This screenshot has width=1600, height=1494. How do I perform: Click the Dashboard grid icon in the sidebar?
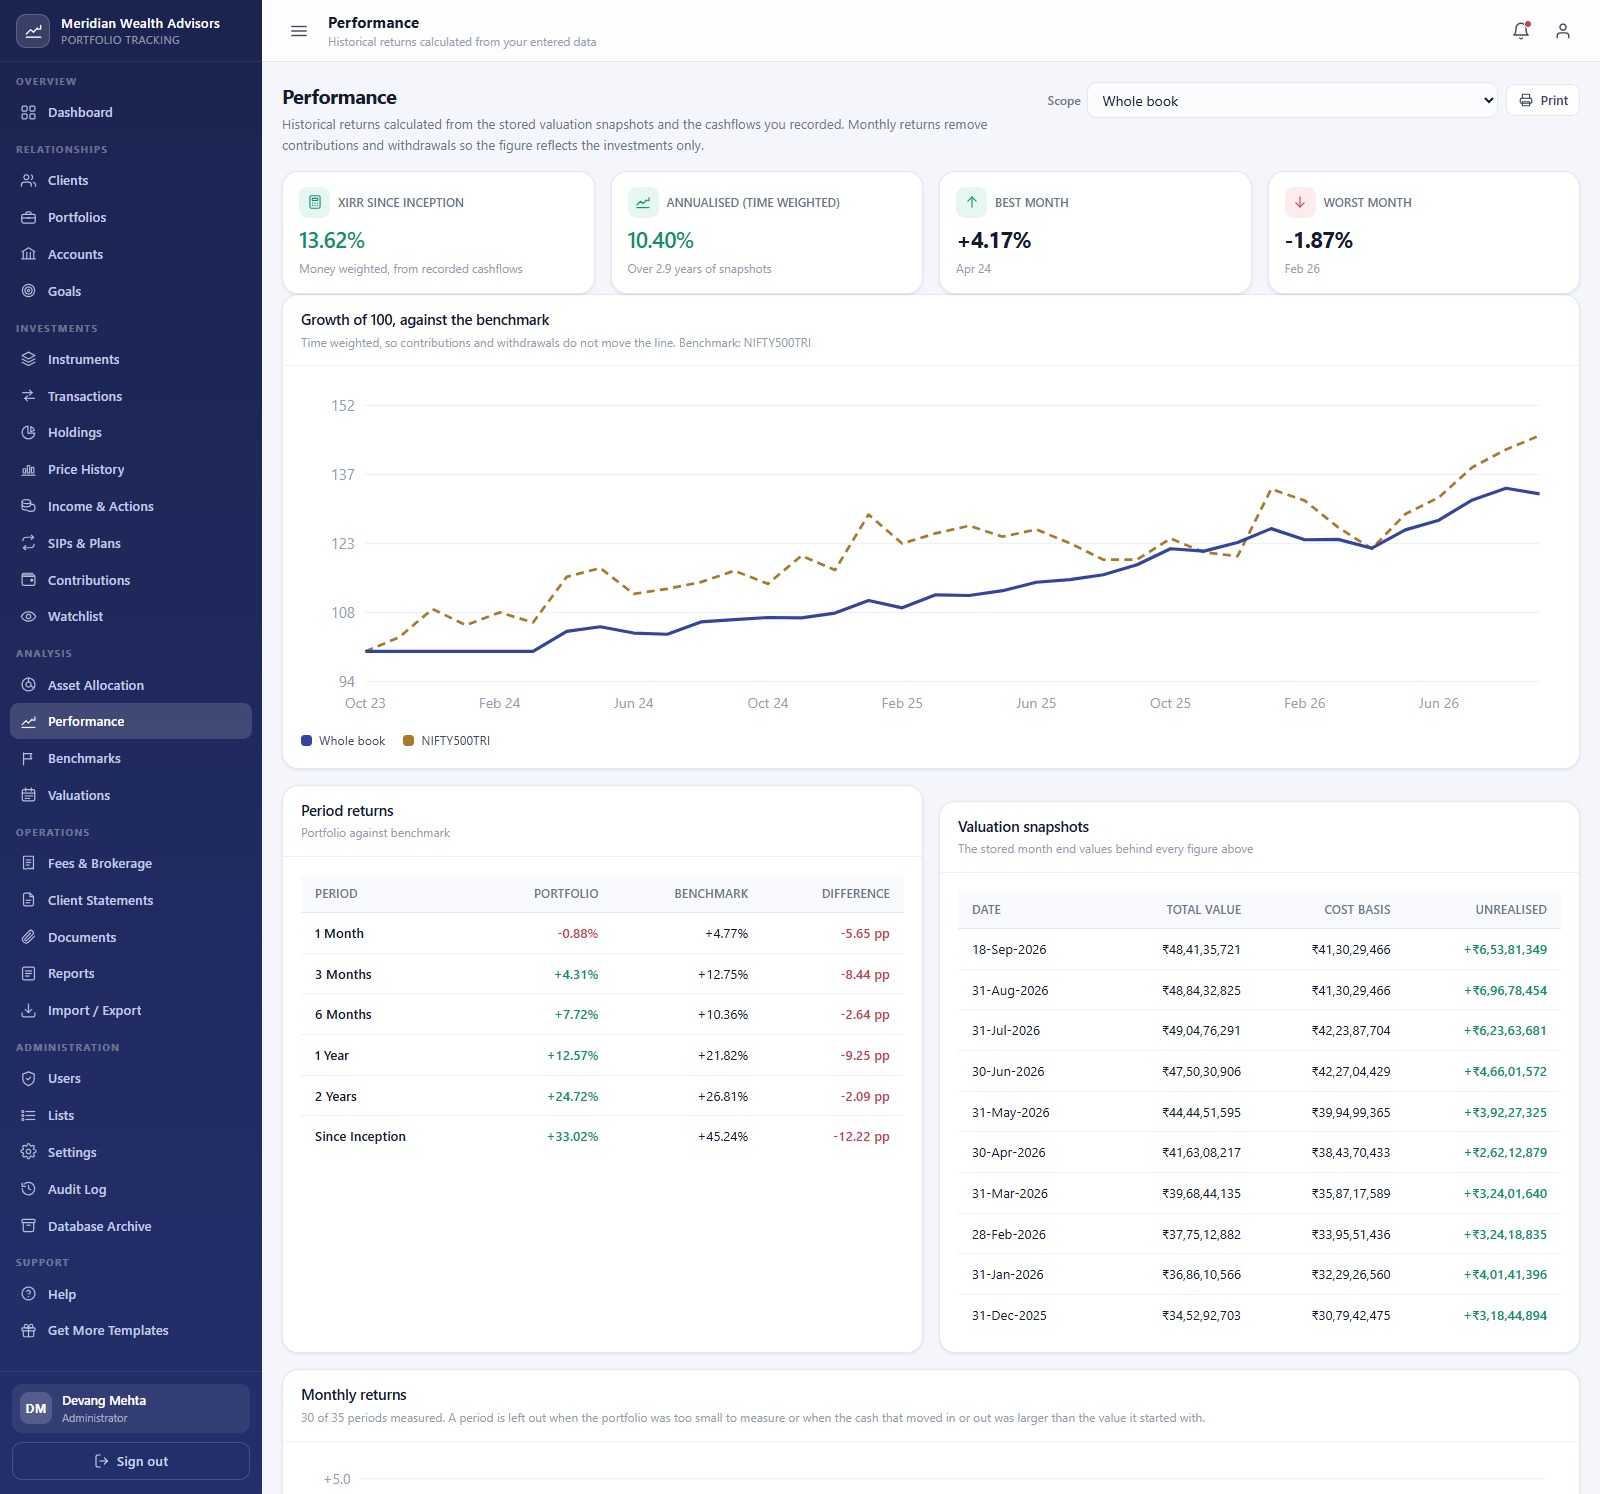pos(28,112)
